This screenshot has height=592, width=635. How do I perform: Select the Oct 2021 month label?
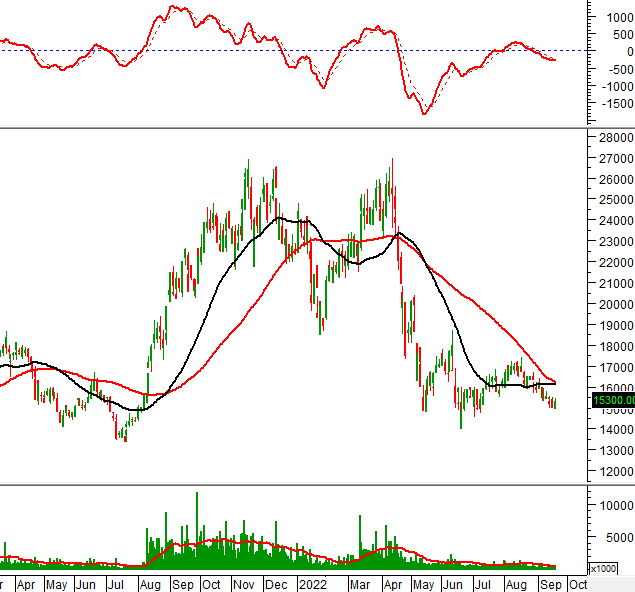211,585
